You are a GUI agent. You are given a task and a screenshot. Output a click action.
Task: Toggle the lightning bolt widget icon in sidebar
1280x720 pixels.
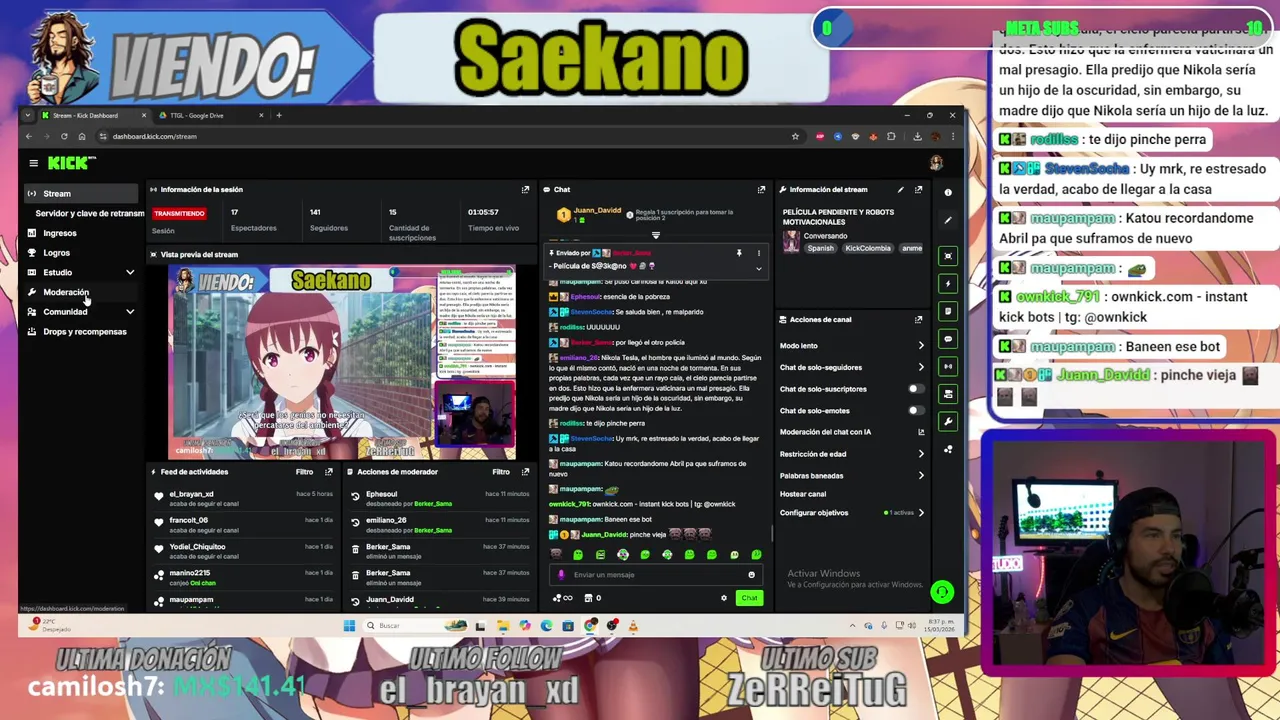tap(948, 284)
